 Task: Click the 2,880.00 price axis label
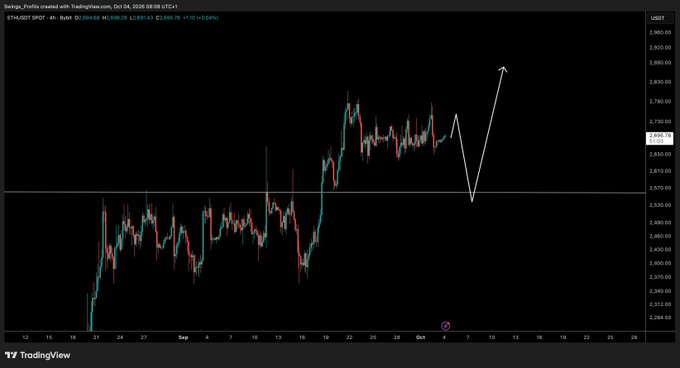(660, 62)
